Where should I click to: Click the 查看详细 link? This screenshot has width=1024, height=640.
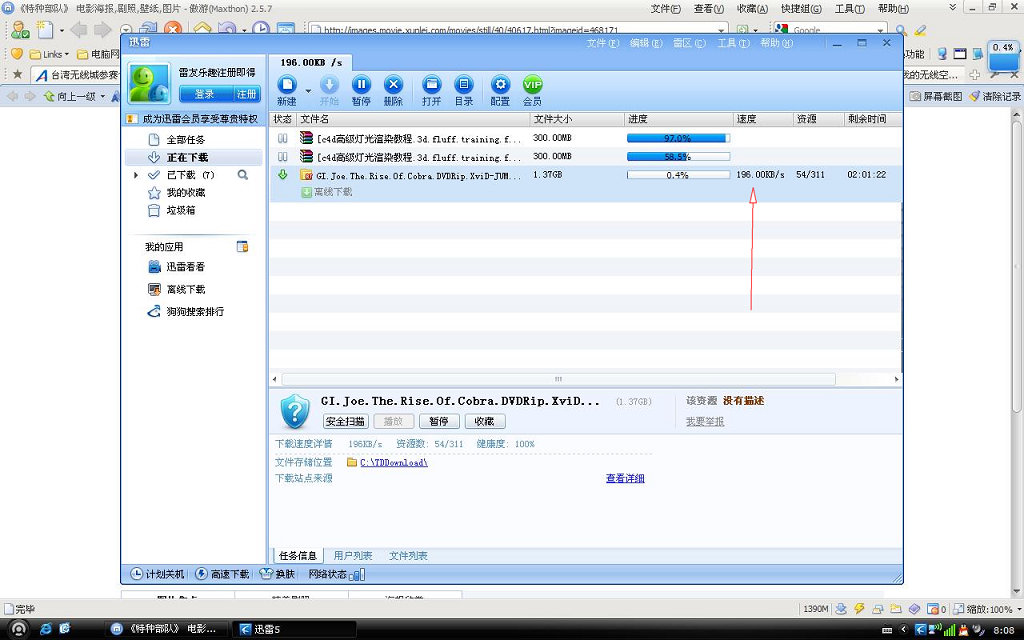tap(625, 479)
